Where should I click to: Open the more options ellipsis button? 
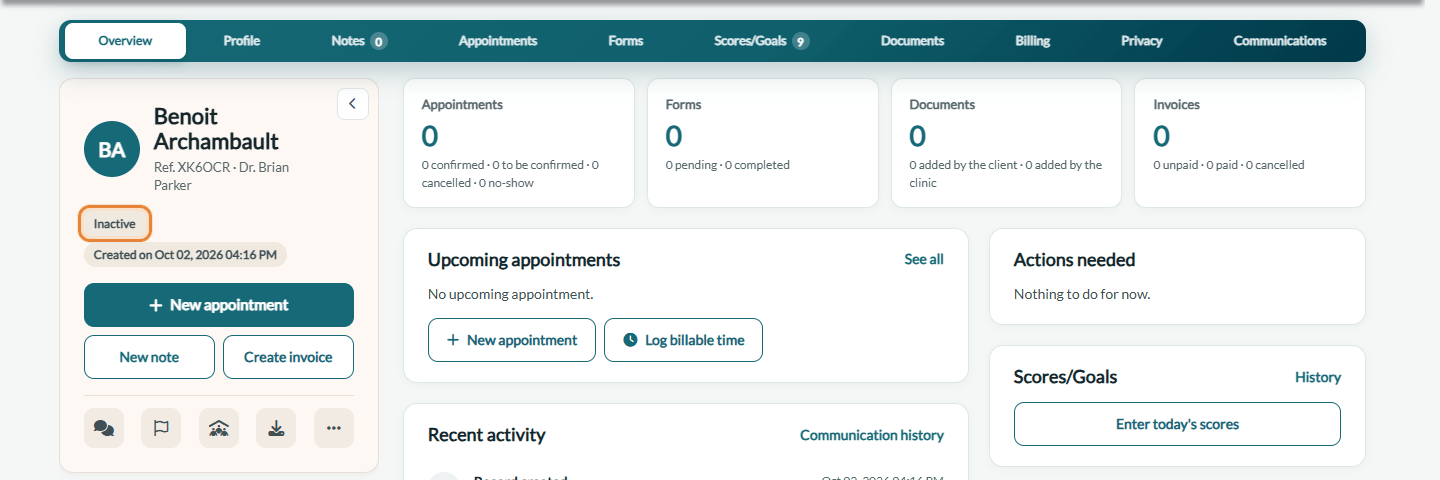[334, 428]
